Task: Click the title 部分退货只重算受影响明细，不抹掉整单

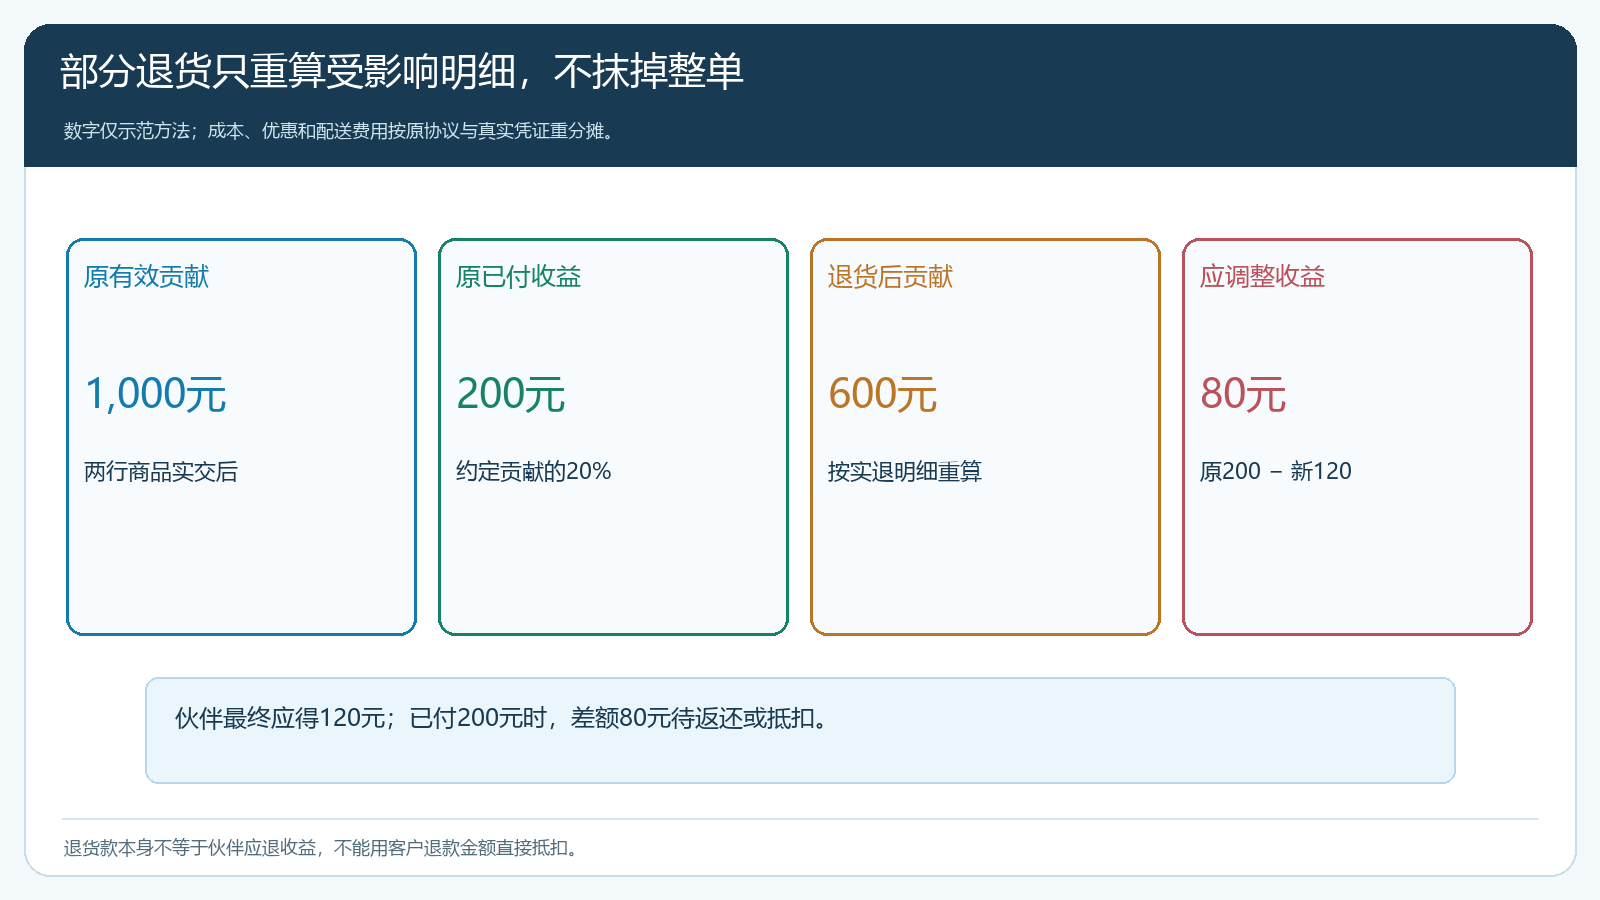Action: [402, 72]
